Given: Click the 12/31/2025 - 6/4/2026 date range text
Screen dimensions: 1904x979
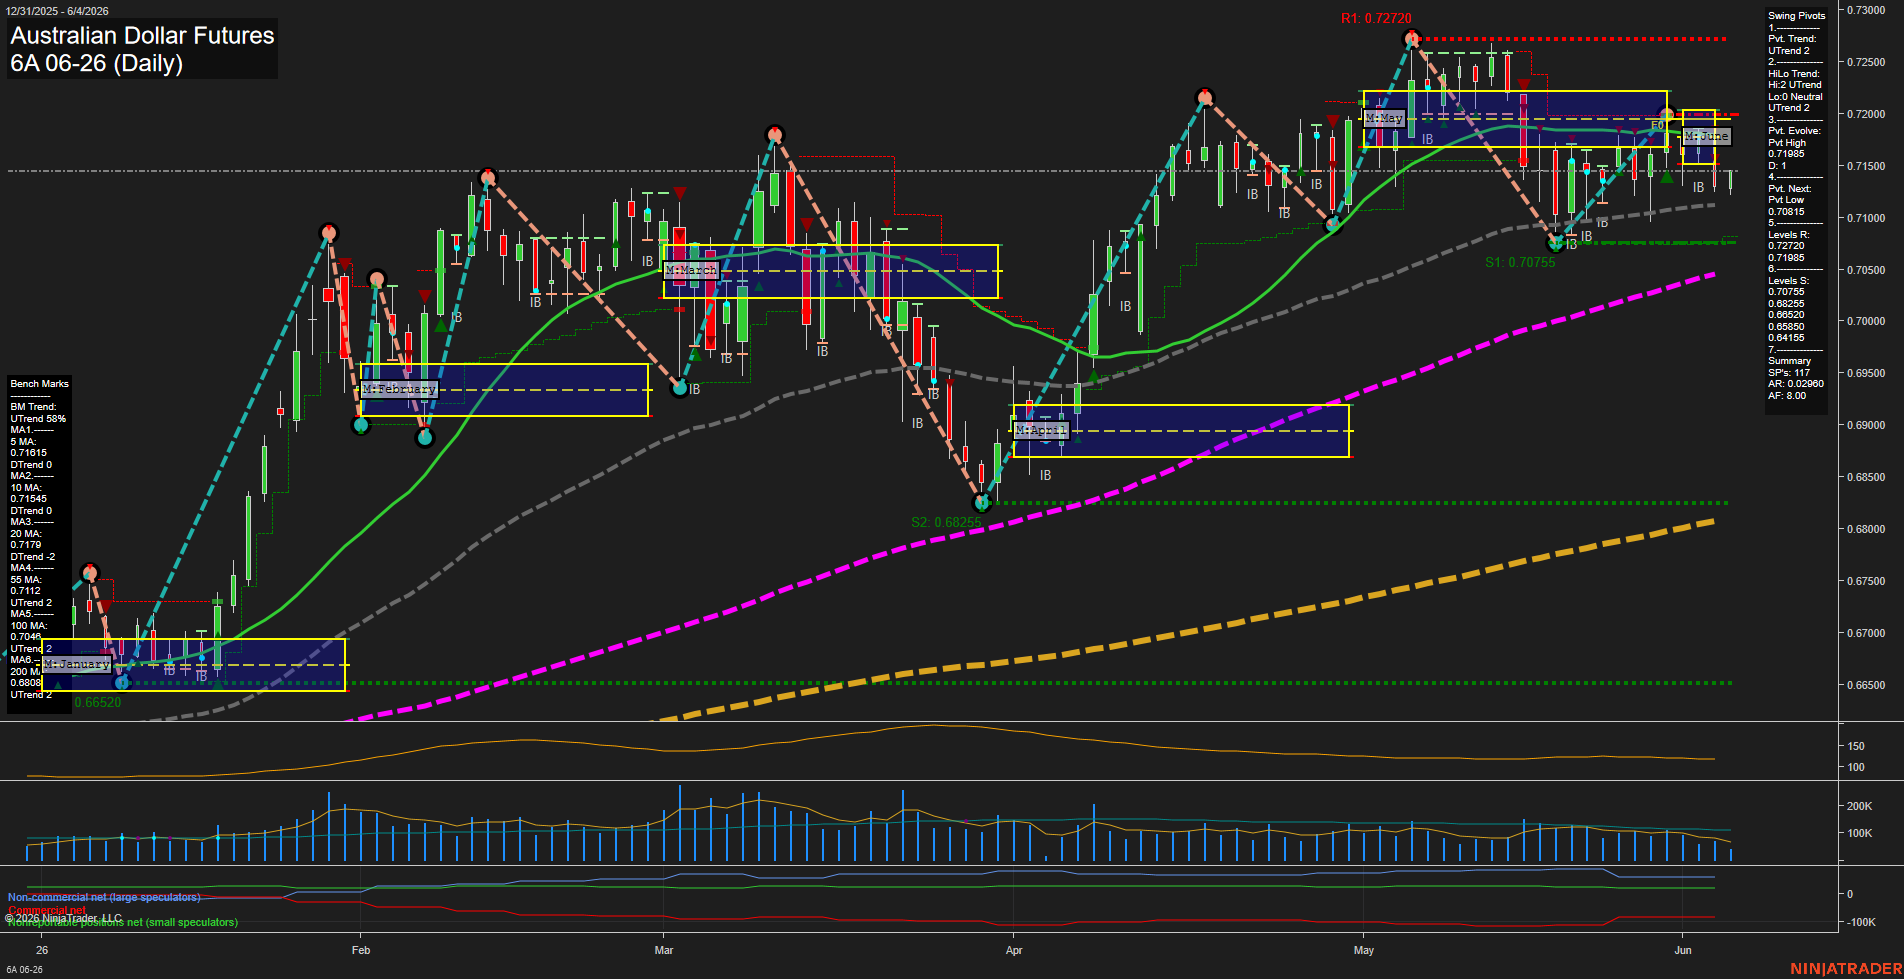Looking at the screenshot, I should coord(57,11).
